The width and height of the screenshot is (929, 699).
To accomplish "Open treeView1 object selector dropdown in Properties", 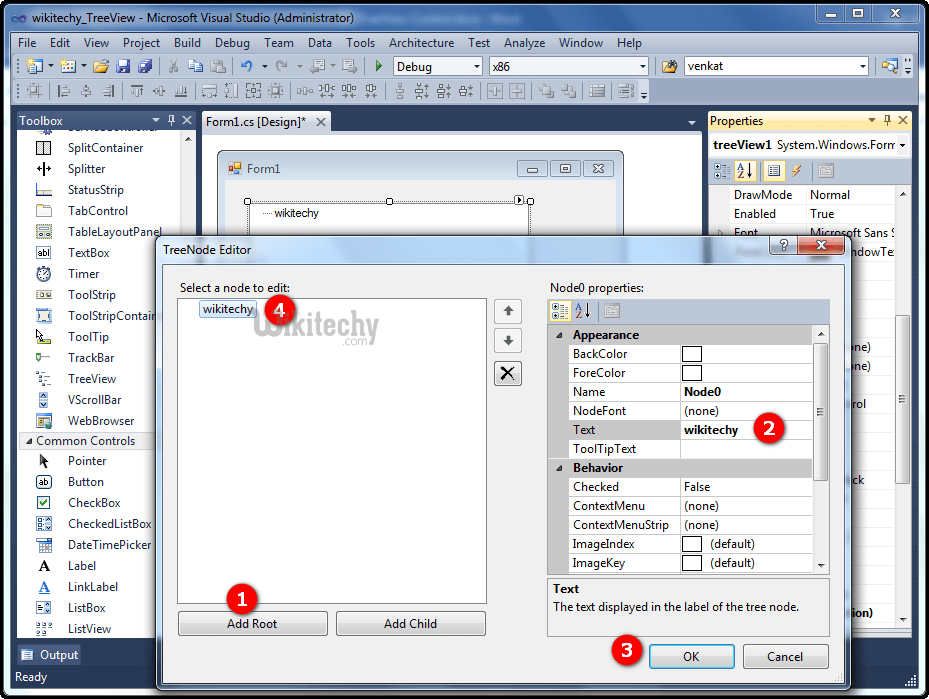I will pos(902,145).
